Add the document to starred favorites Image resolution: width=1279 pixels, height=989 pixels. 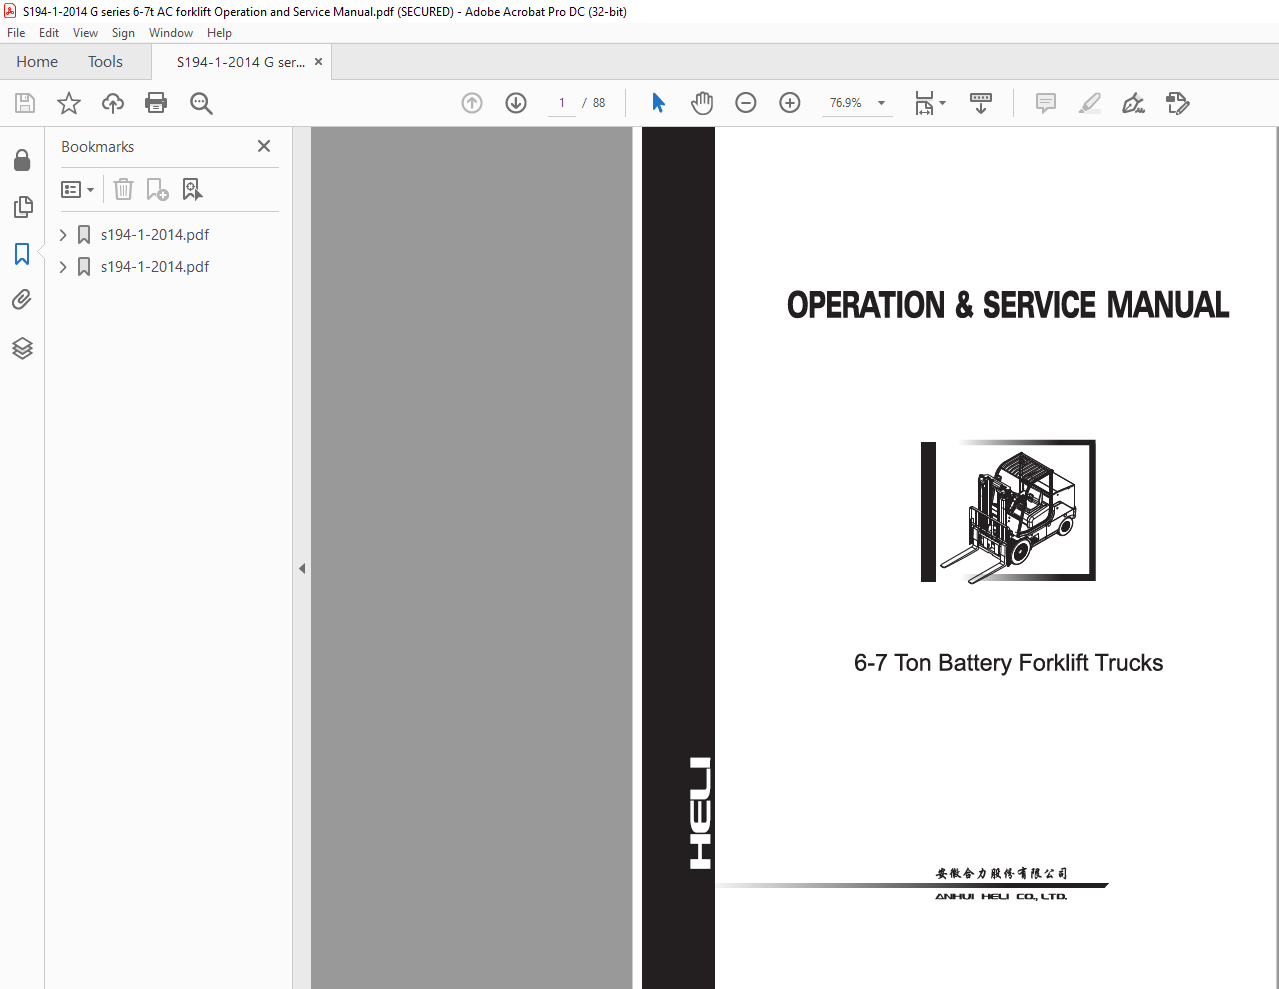pyautogui.click(x=69, y=103)
